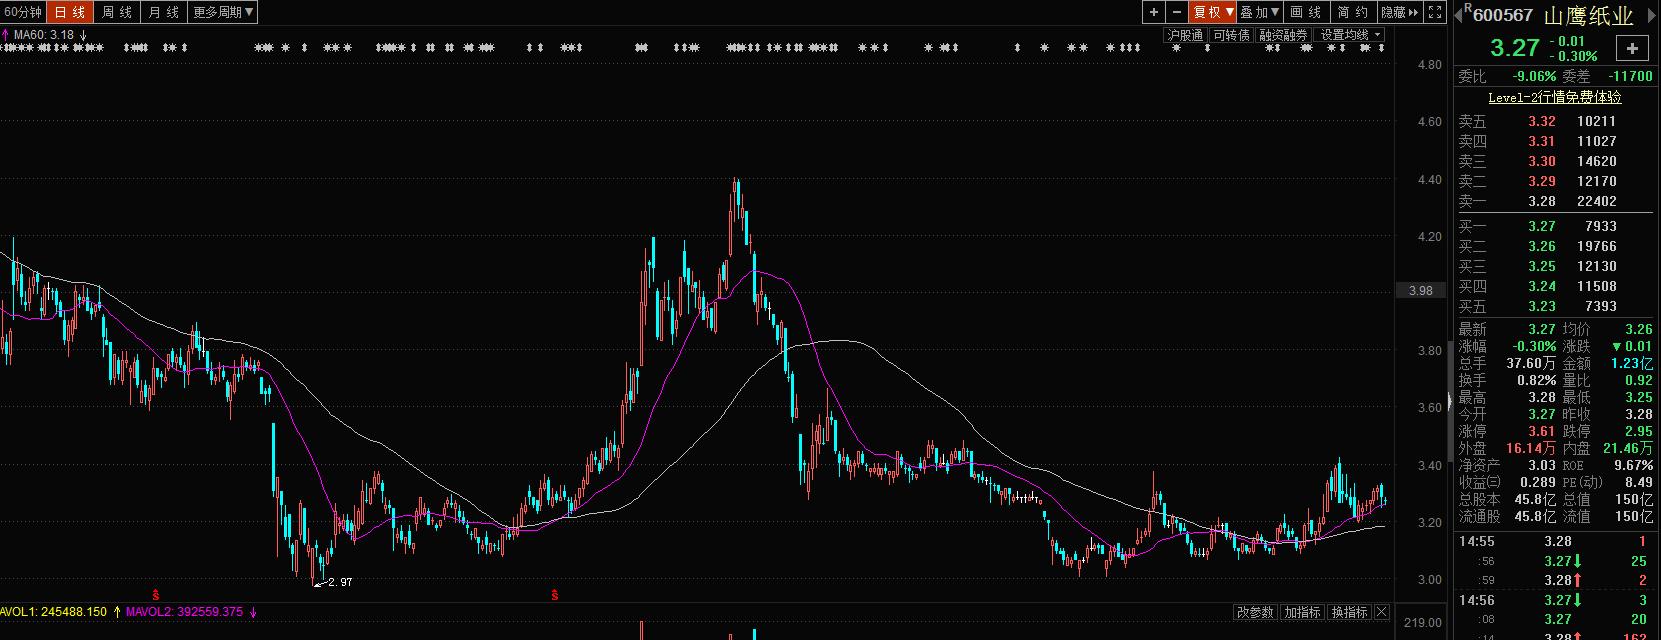Select 日线 daily chart tab
The image size is (1661, 640).
(70, 12)
